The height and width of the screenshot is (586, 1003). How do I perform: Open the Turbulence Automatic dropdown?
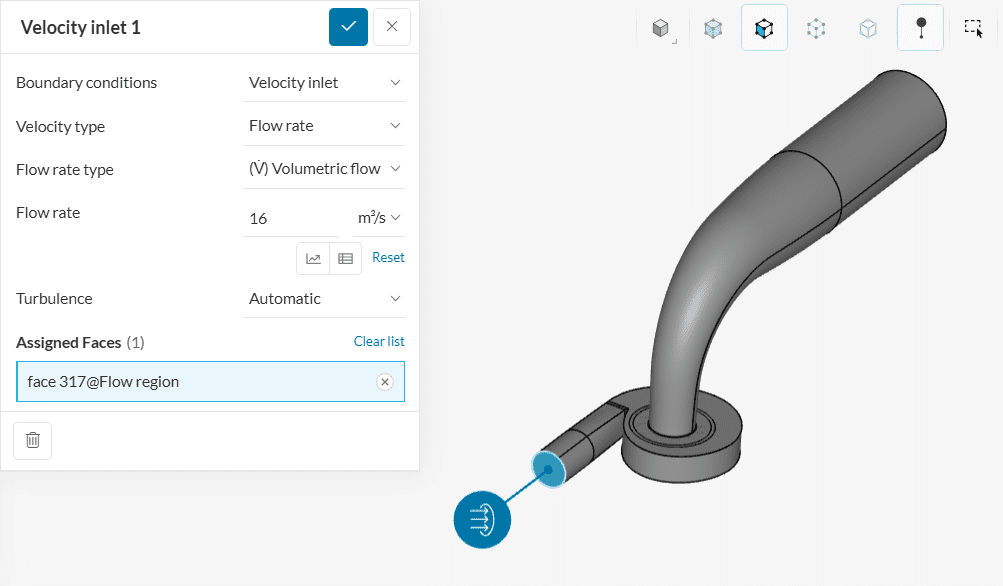click(325, 299)
